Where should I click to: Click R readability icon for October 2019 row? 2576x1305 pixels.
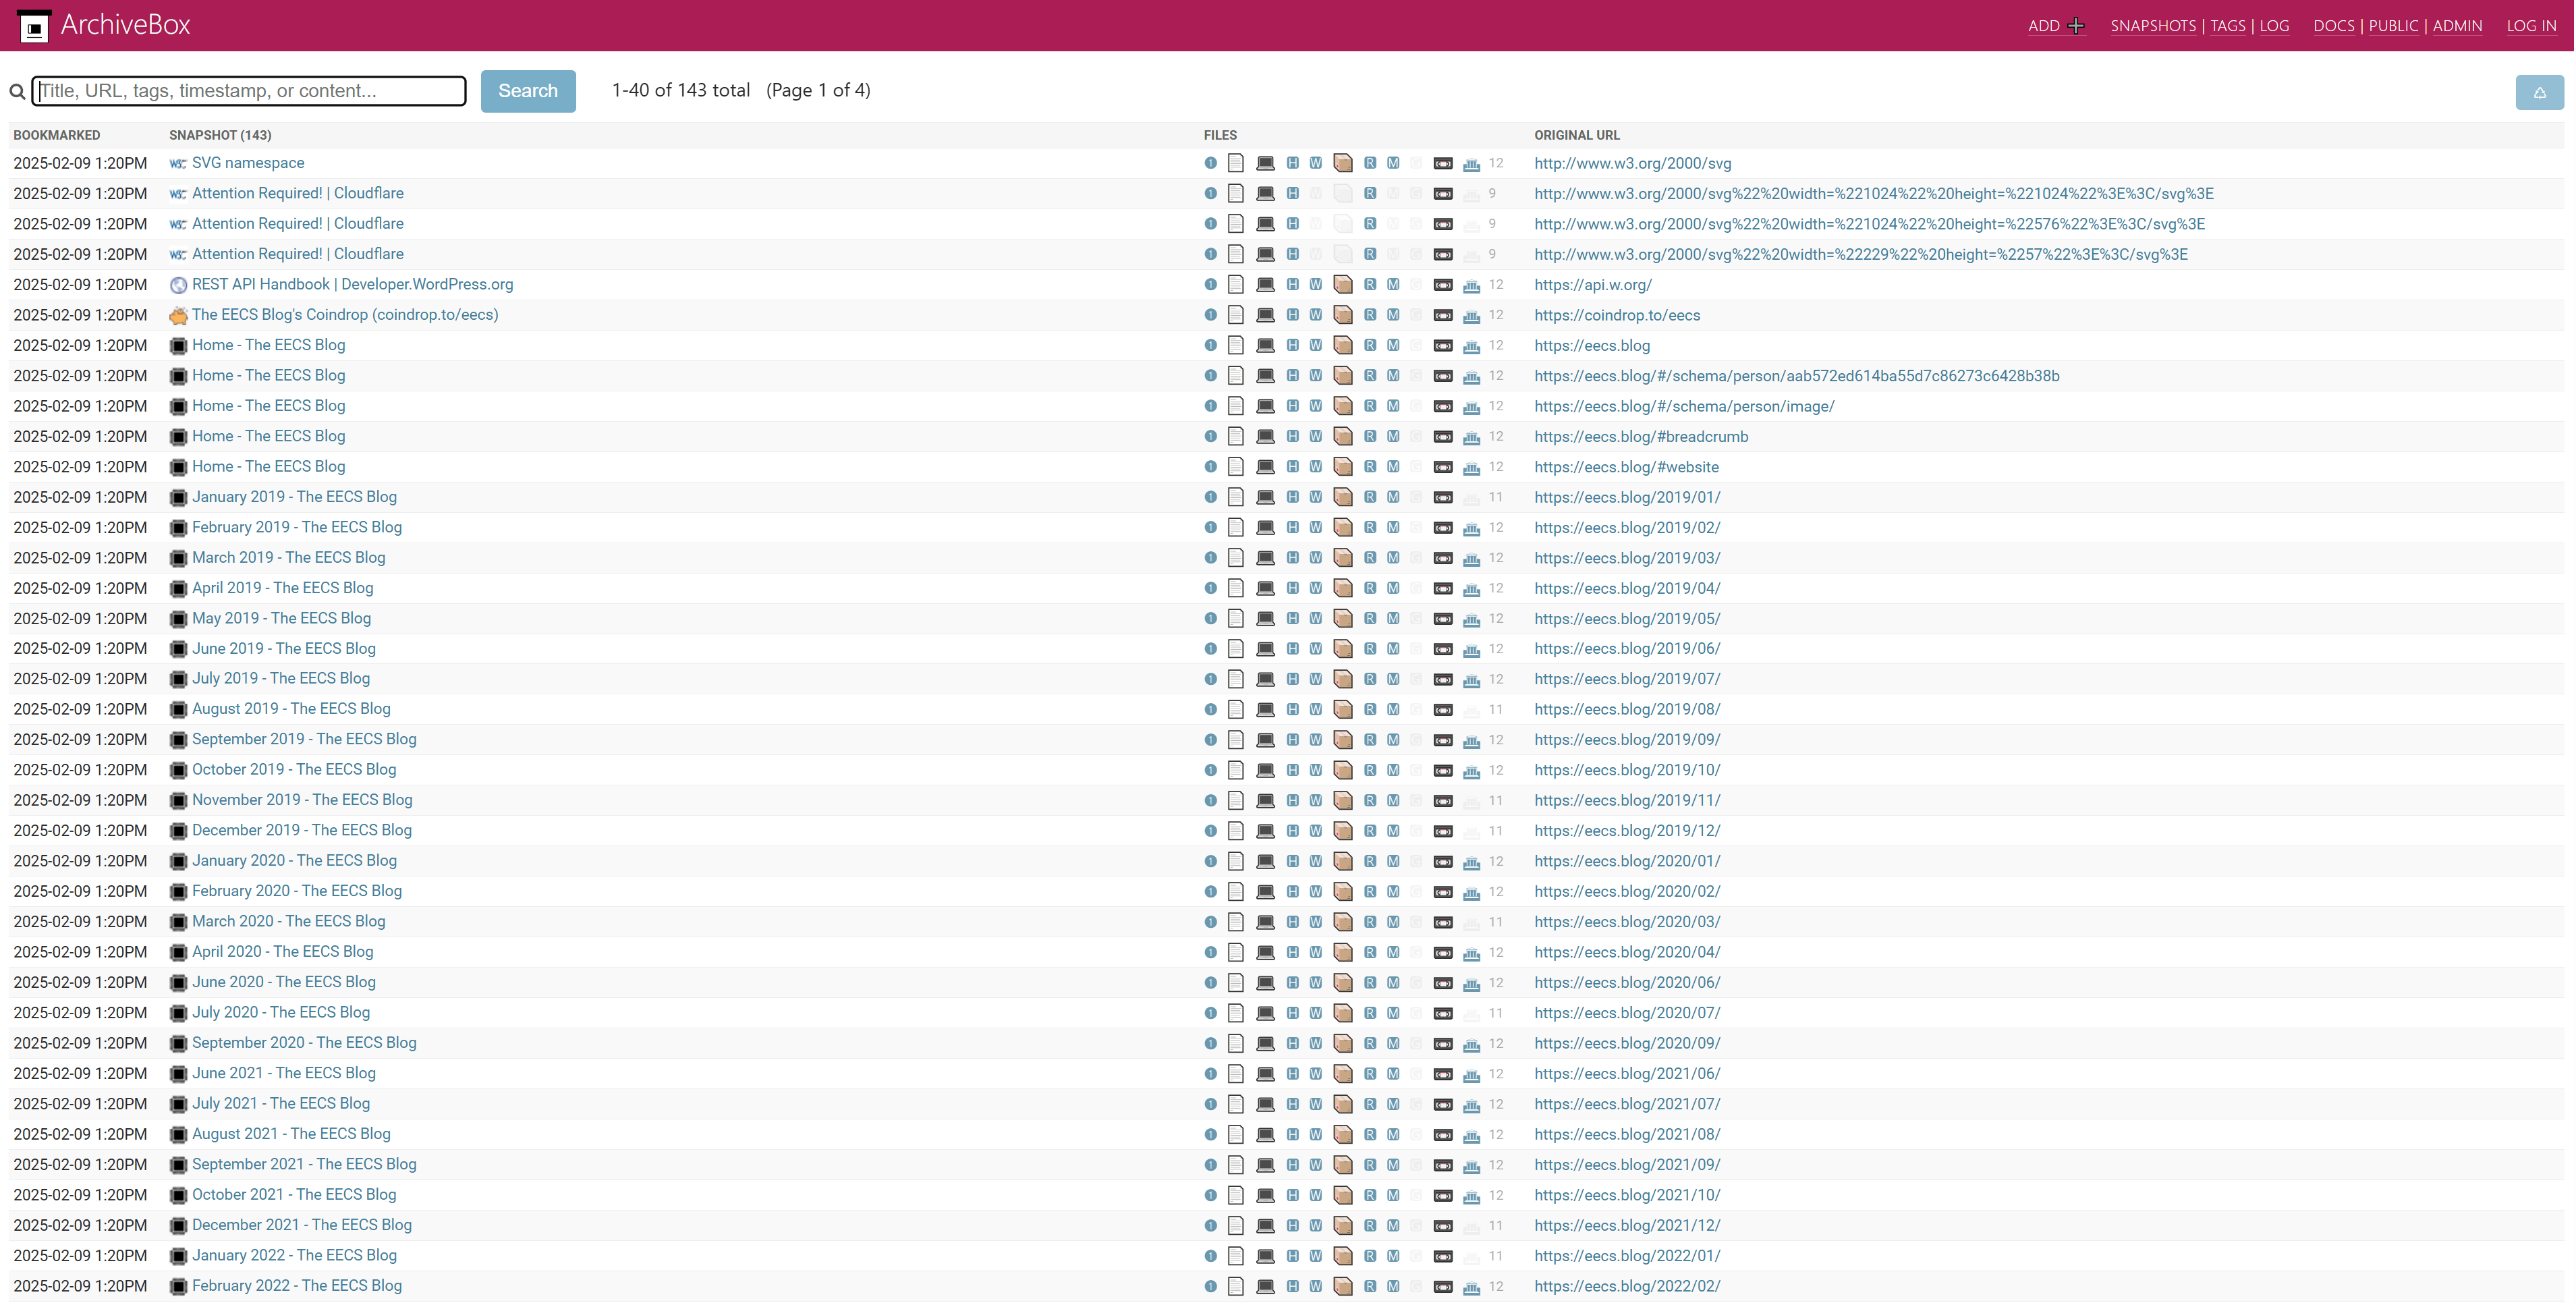[1370, 770]
